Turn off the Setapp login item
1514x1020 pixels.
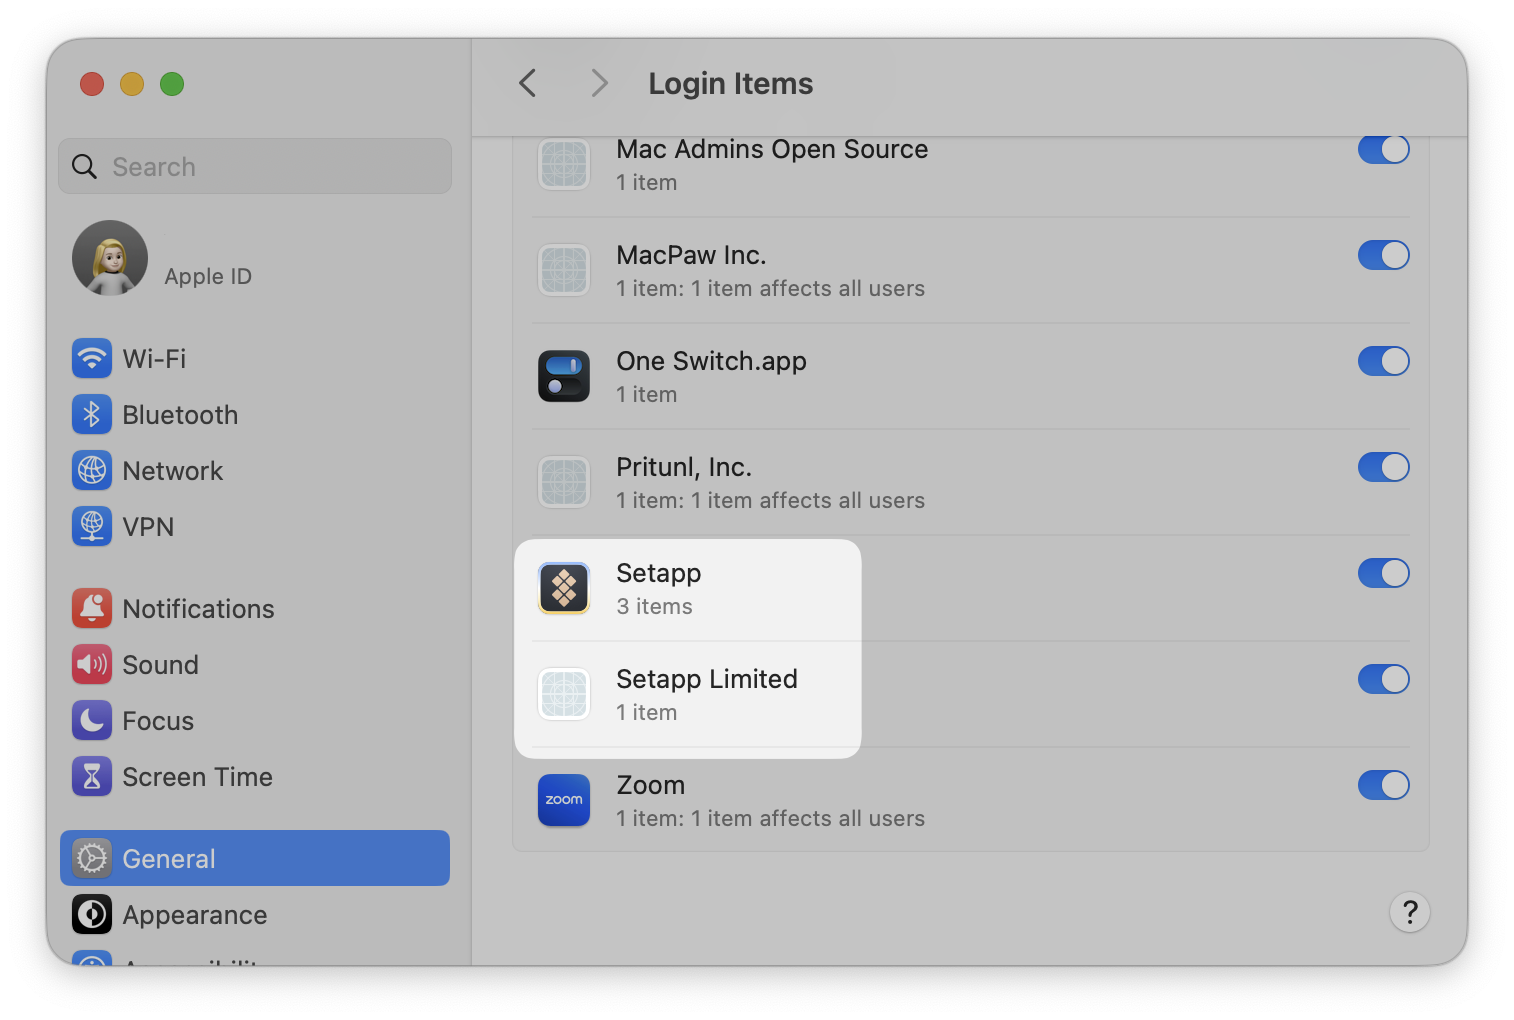[x=1383, y=573]
